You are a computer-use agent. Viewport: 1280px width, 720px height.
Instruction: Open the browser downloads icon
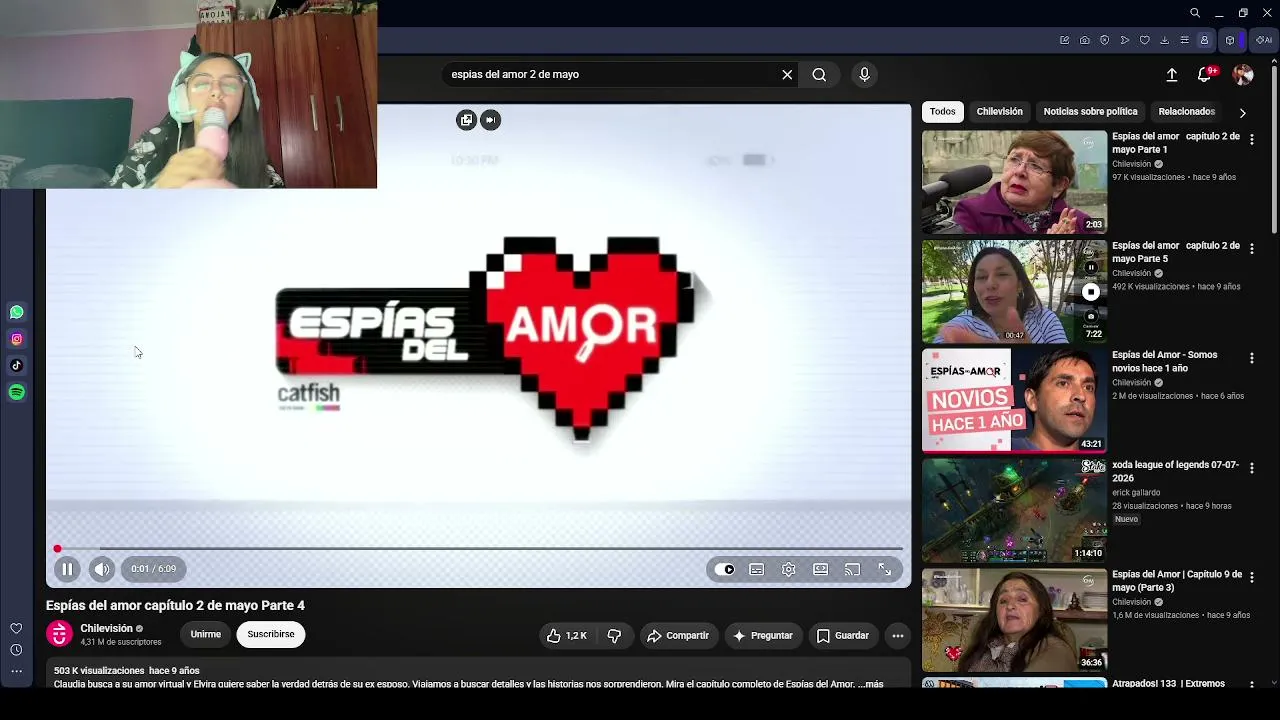(x=1164, y=40)
